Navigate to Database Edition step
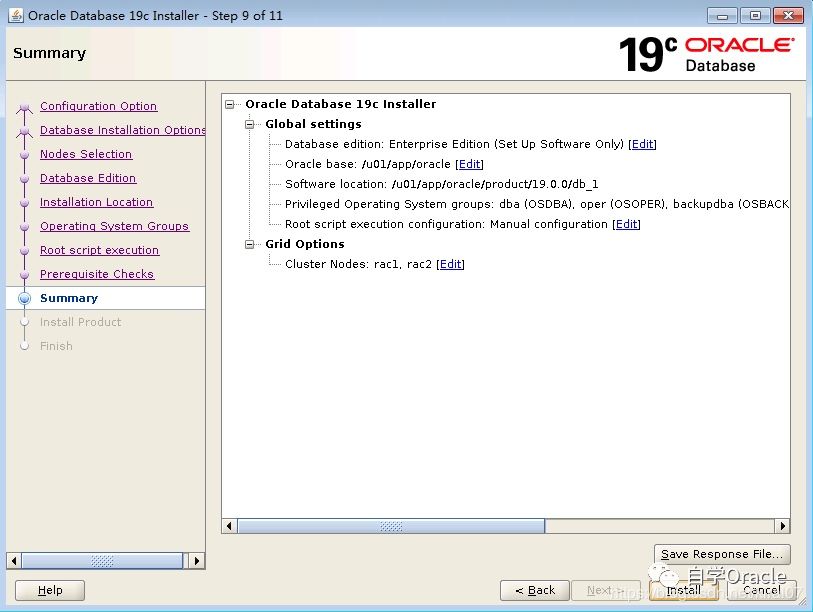813x612 pixels. point(88,178)
